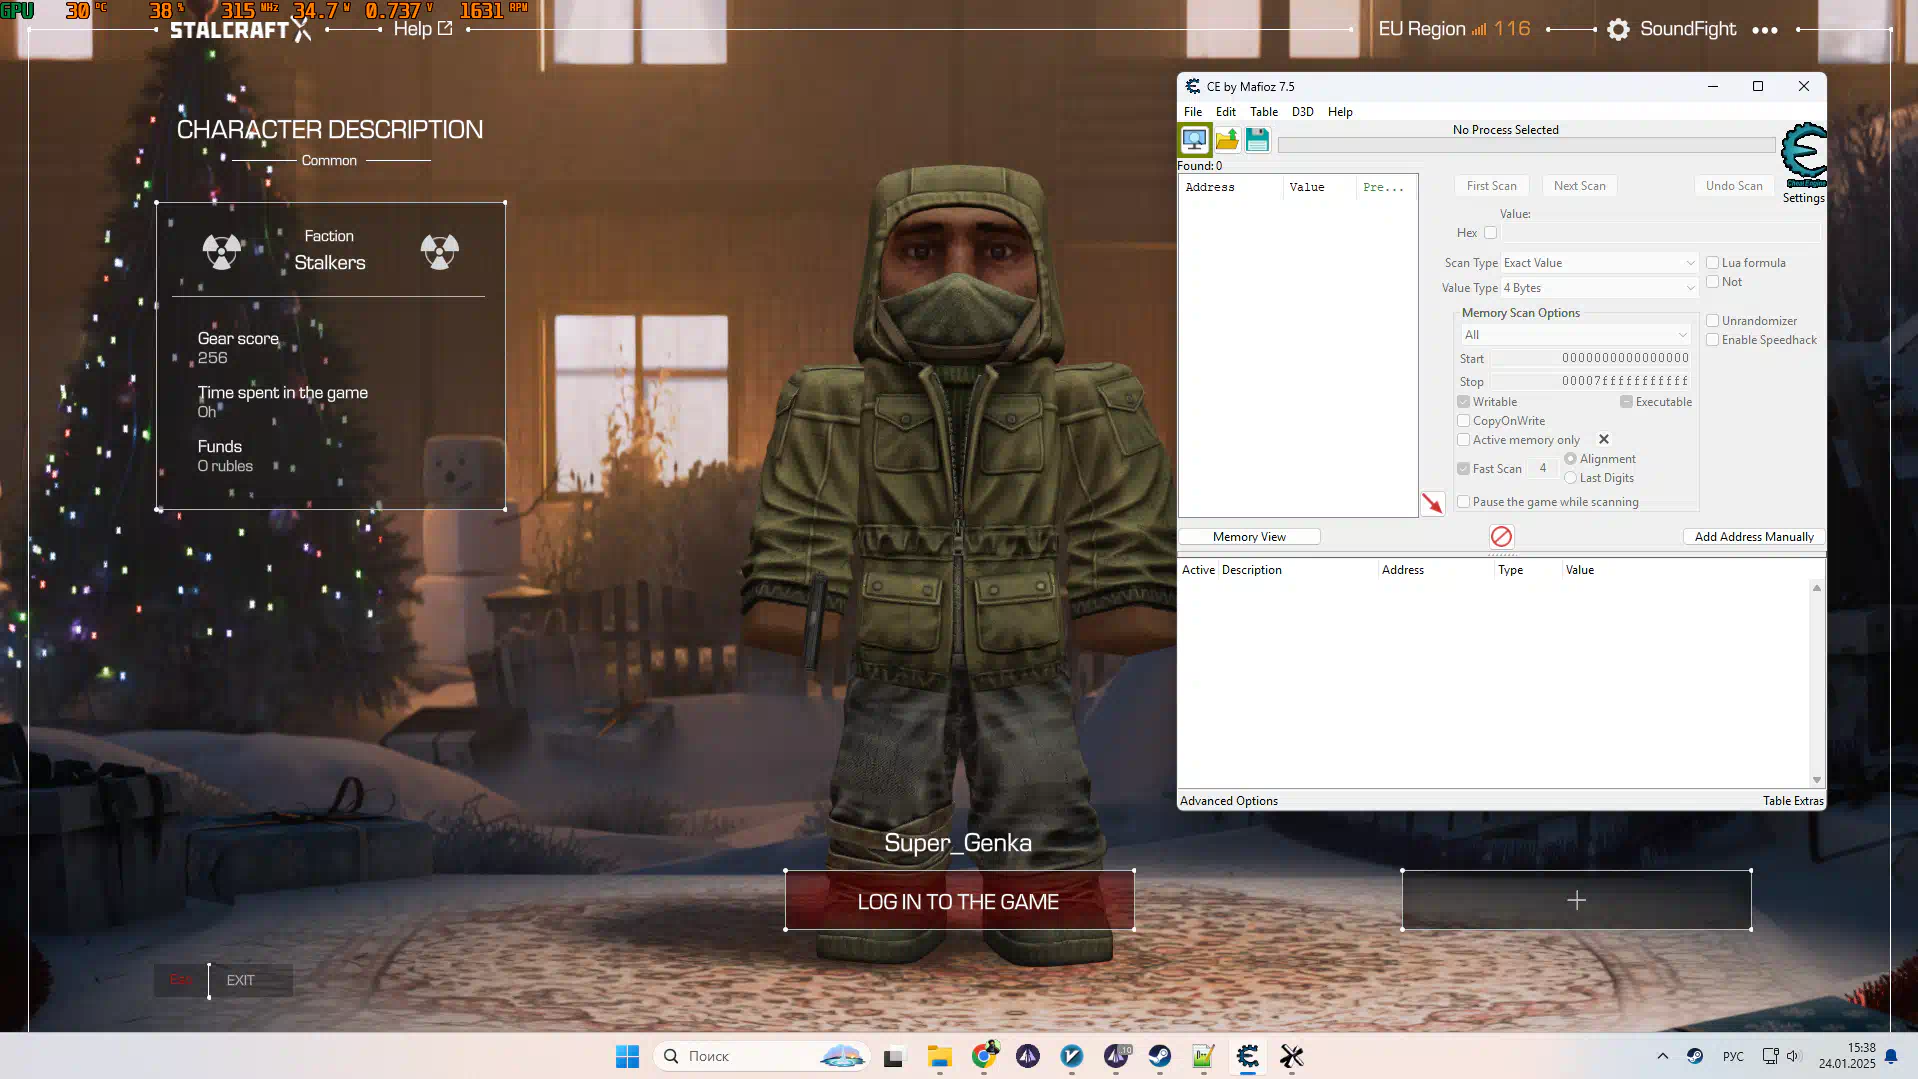This screenshot has width=1918, height=1079.
Task: Click the notification bell in system tray
Action: pos(1891,1056)
